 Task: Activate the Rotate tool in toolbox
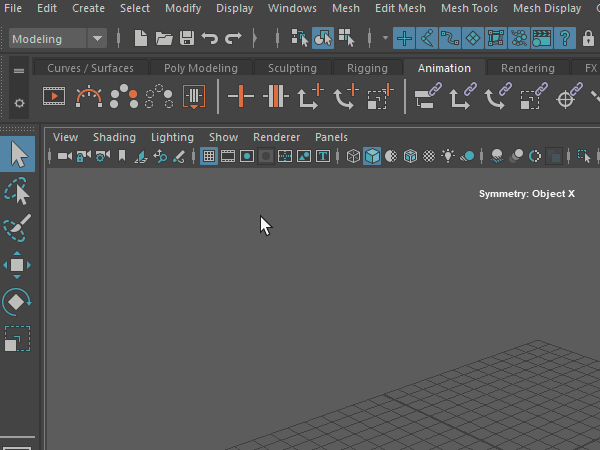coord(18,301)
